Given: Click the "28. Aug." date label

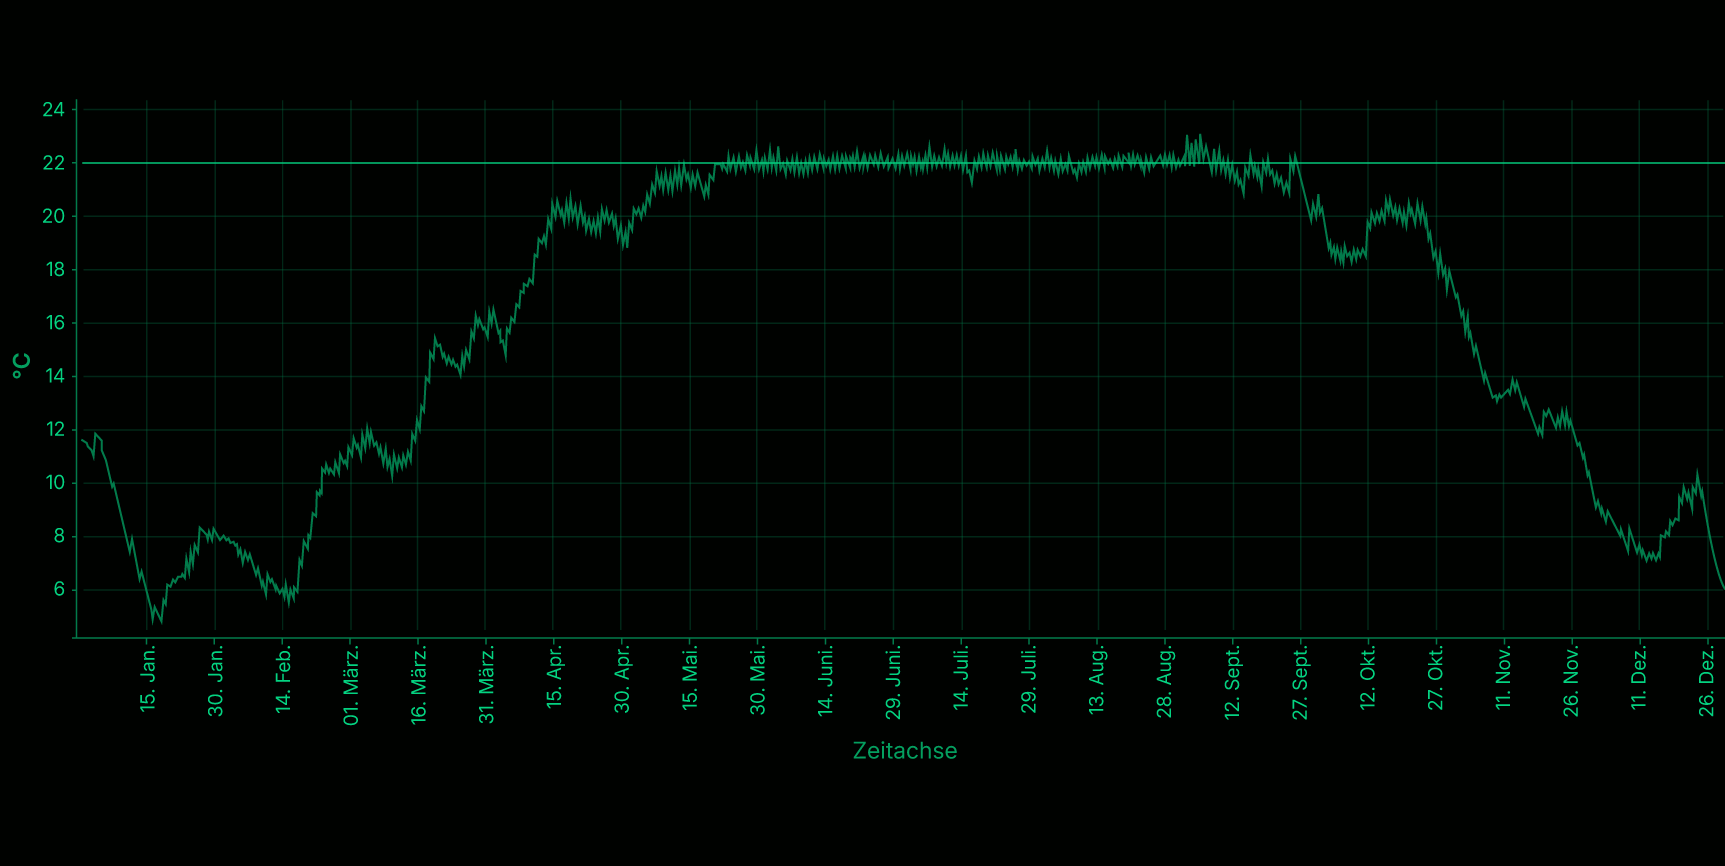Looking at the screenshot, I should [1165, 682].
